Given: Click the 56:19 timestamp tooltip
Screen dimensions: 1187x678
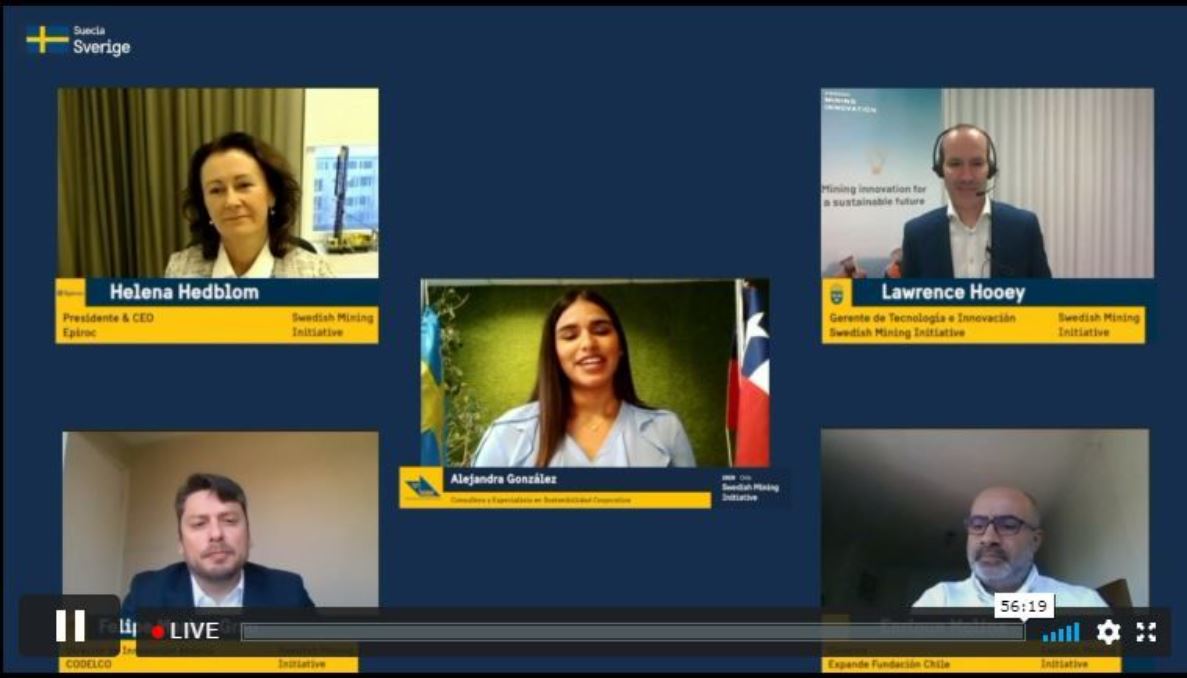Looking at the screenshot, I should tap(1024, 606).
